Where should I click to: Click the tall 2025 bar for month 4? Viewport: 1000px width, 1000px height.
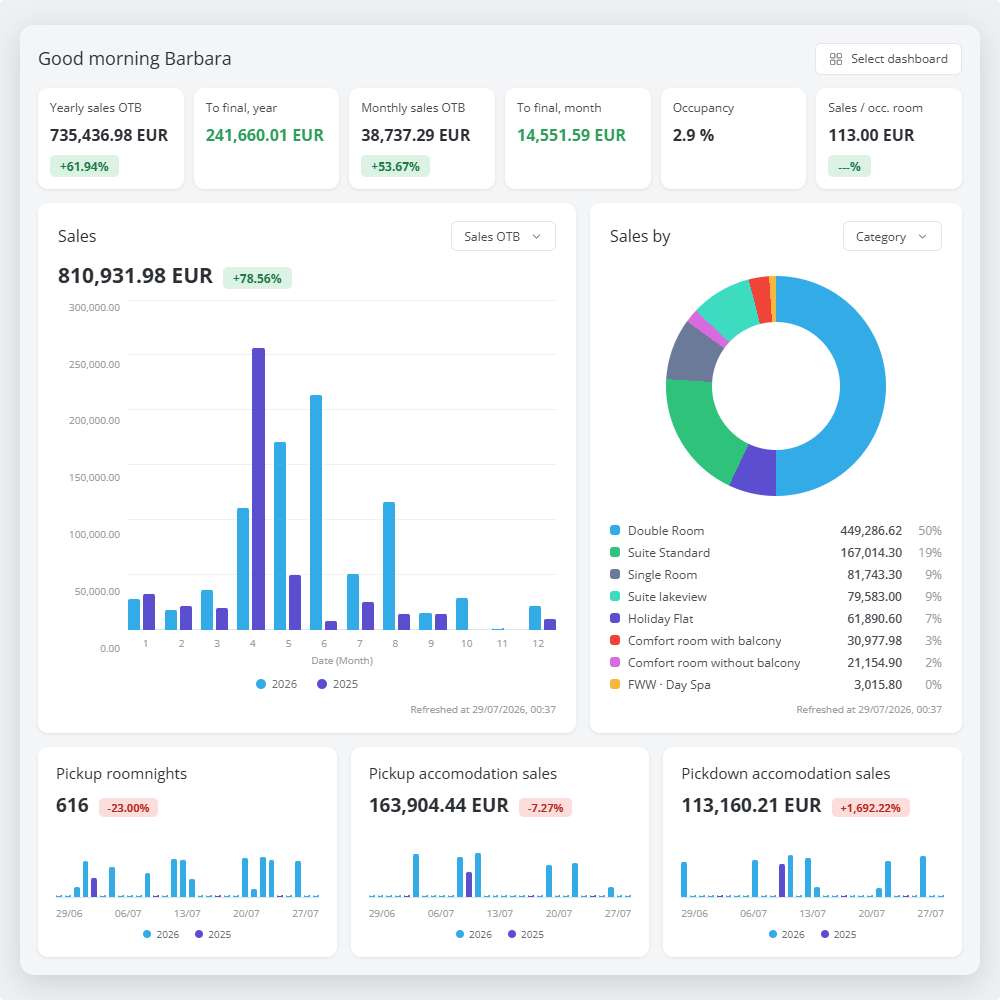pos(258,489)
